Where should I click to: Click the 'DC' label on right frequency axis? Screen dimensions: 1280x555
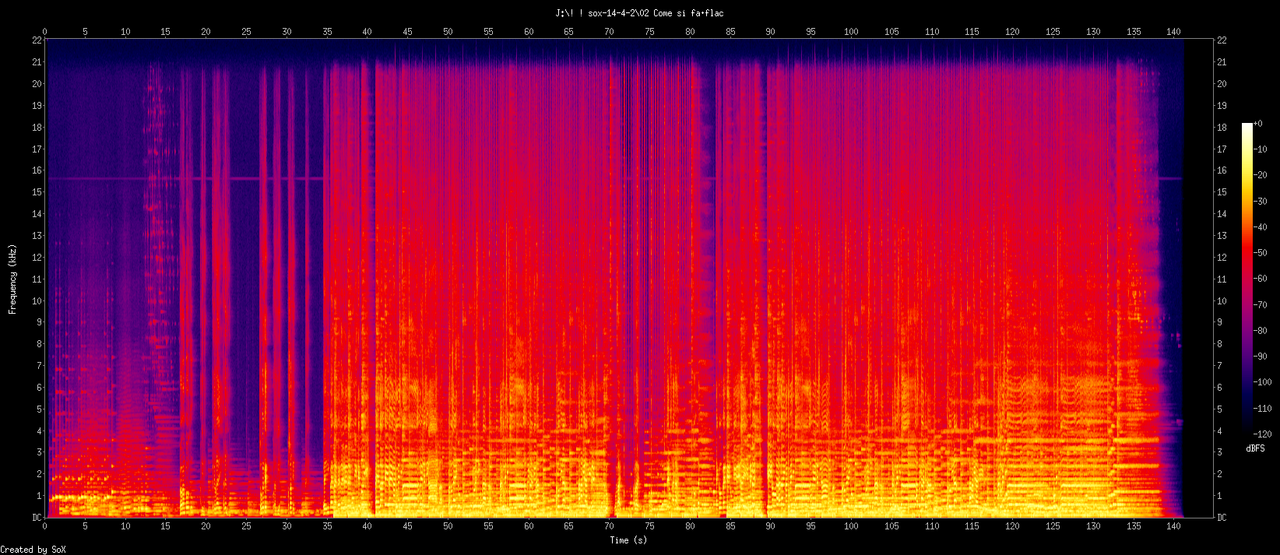click(x=1222, y=517)
